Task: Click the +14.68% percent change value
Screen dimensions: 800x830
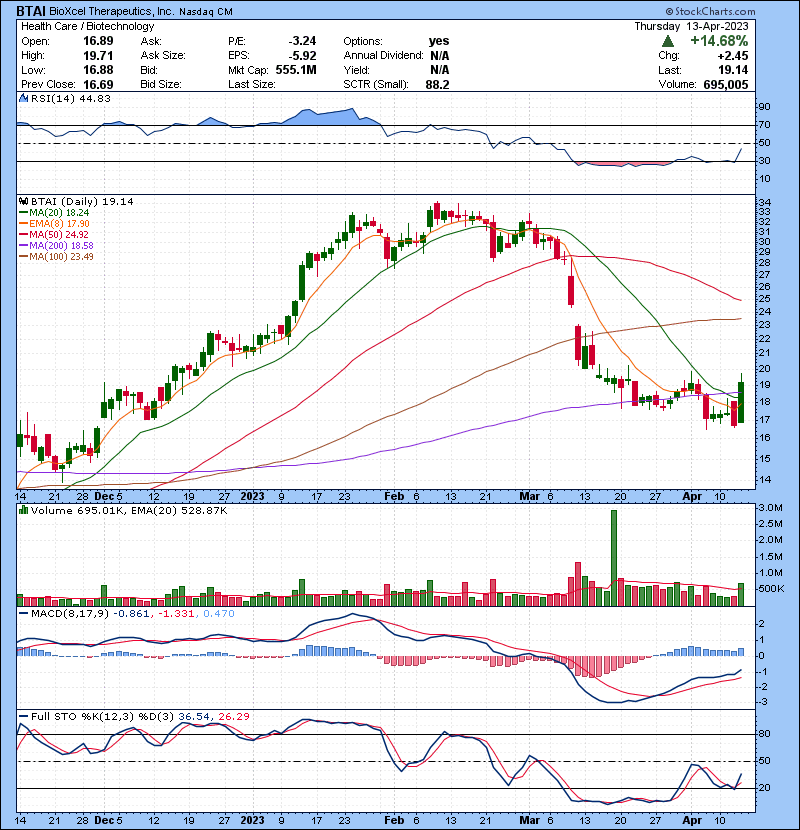Action: click(x=718, y=41)
